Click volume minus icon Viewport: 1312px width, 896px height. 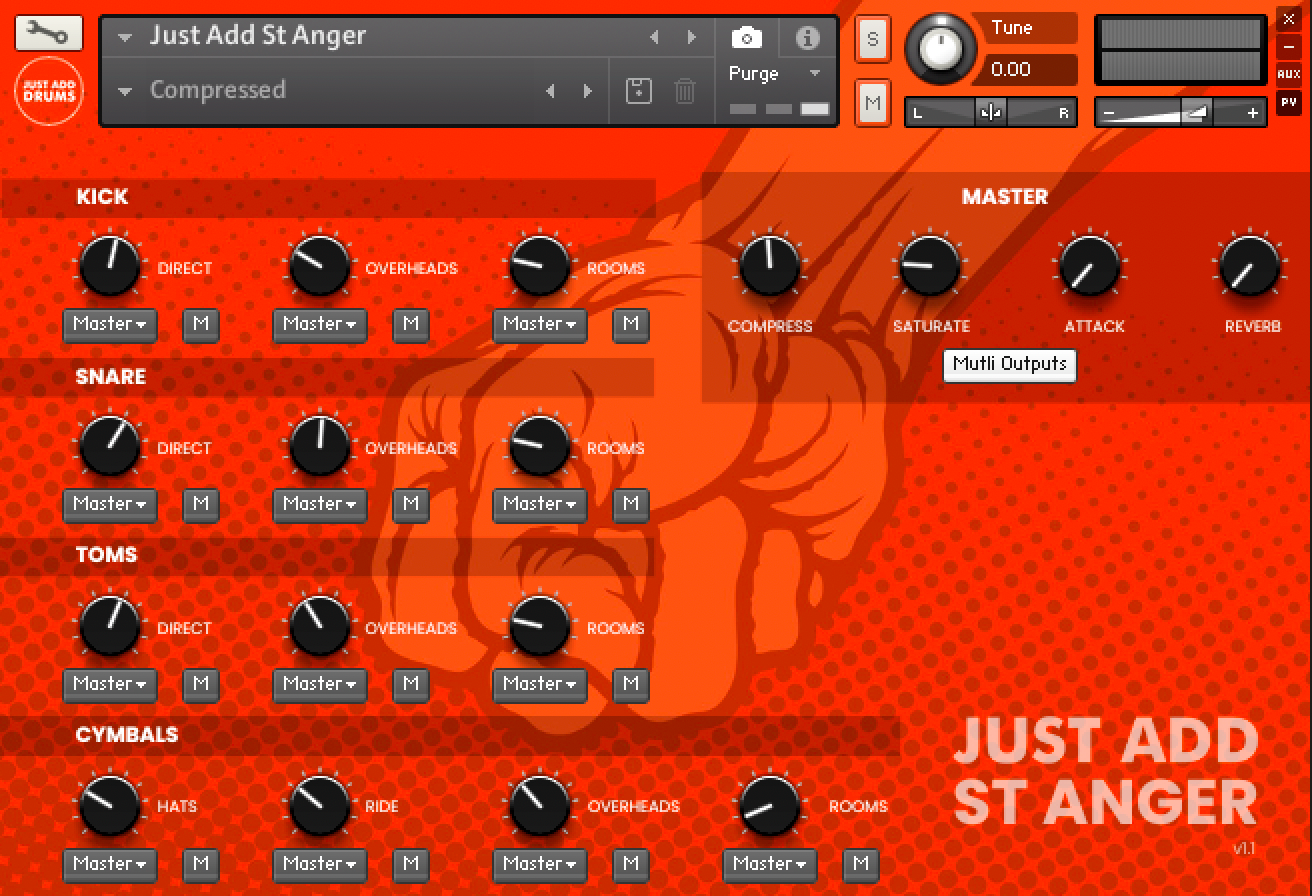(1108, 113)
